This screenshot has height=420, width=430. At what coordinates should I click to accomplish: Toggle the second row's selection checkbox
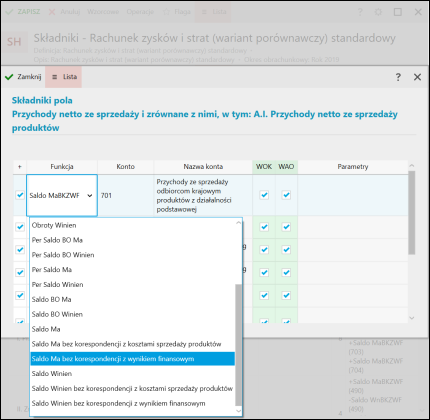[20, 227]
